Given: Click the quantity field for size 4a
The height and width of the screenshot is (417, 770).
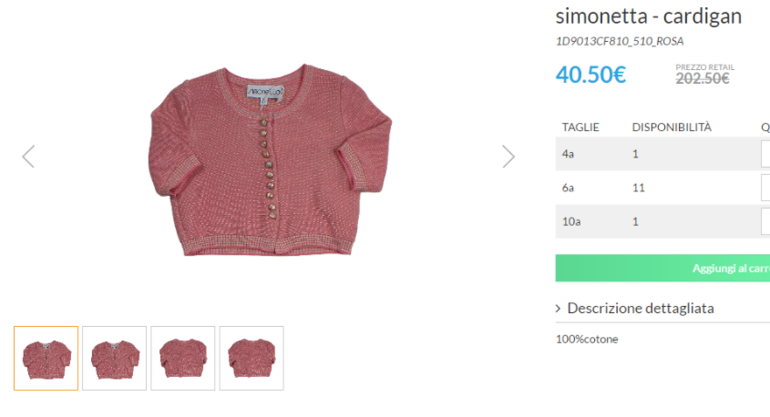Looking at the screenshot, I should (765, 154).
